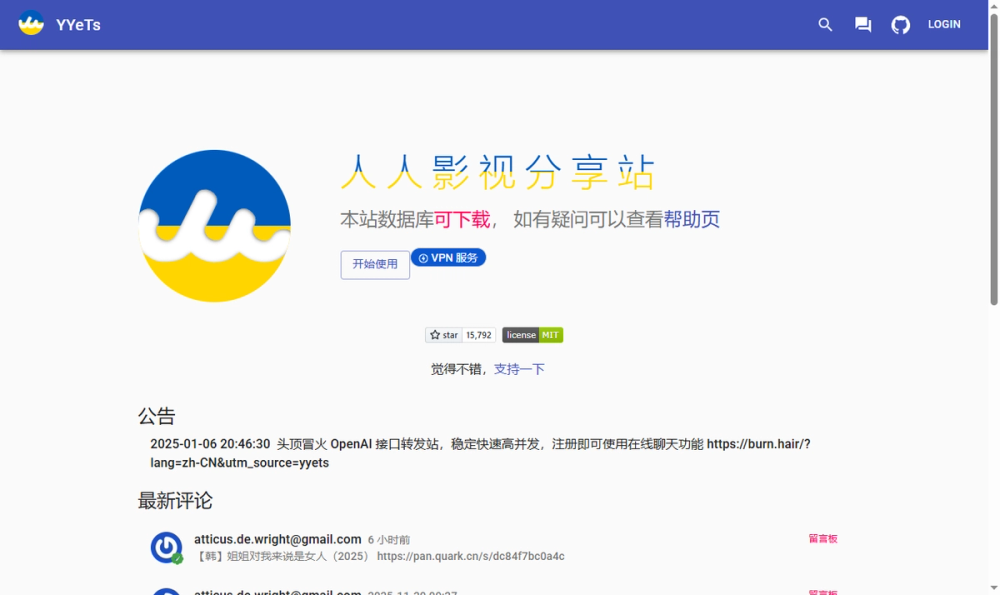The width and height of the screenshot is (1000, 595).
Task: Click the LOGIN button in header
Action: coord(944,24)
